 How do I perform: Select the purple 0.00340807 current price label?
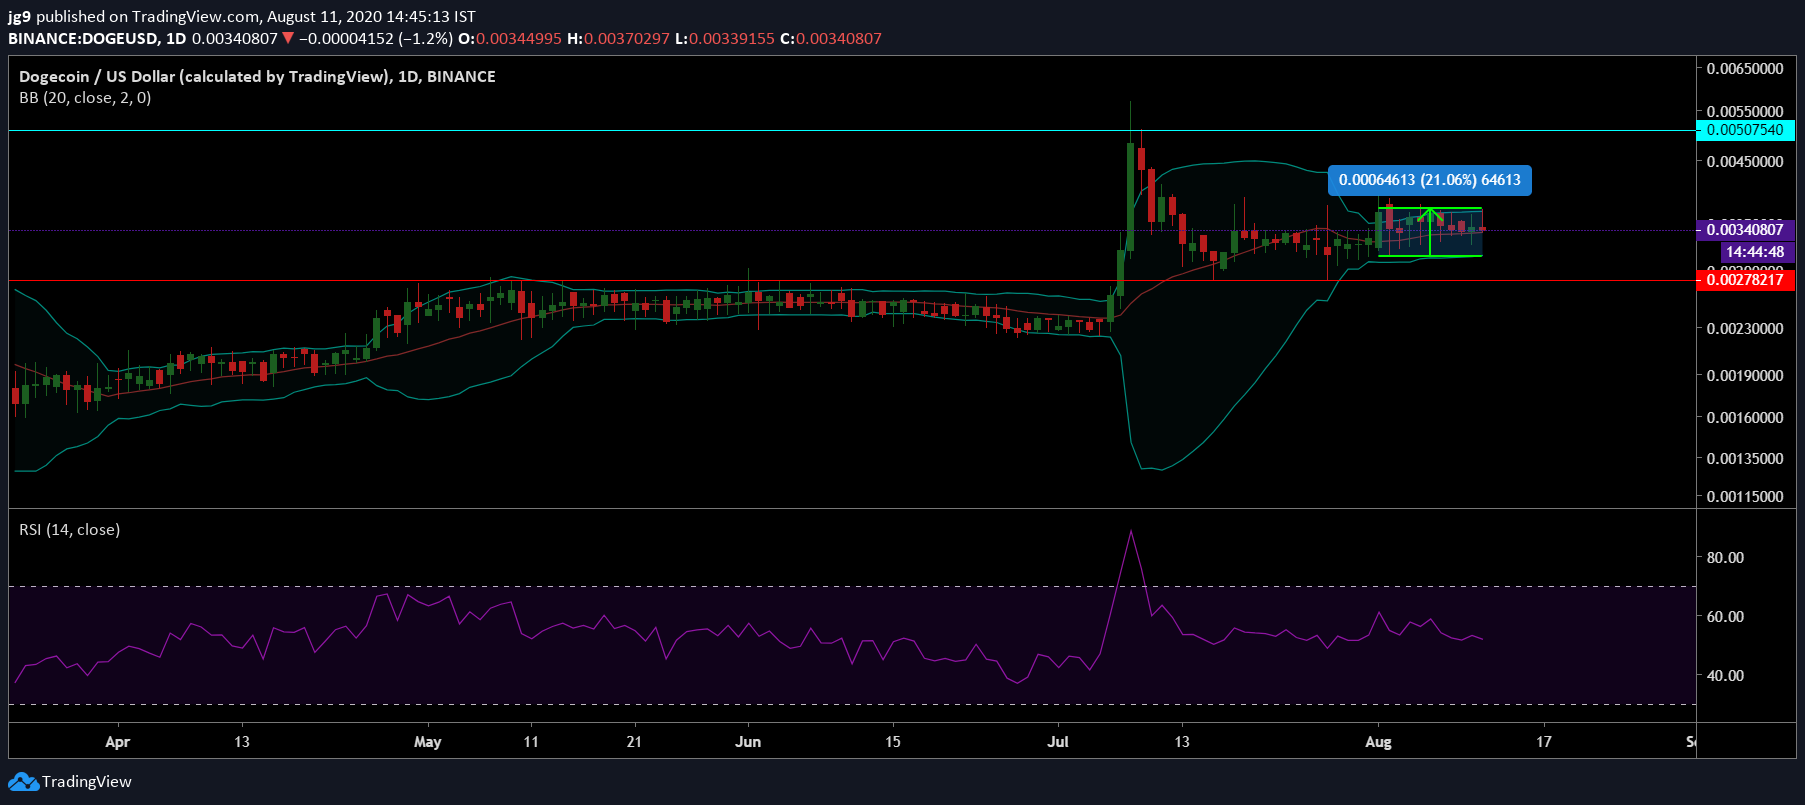coord(1745,230)
